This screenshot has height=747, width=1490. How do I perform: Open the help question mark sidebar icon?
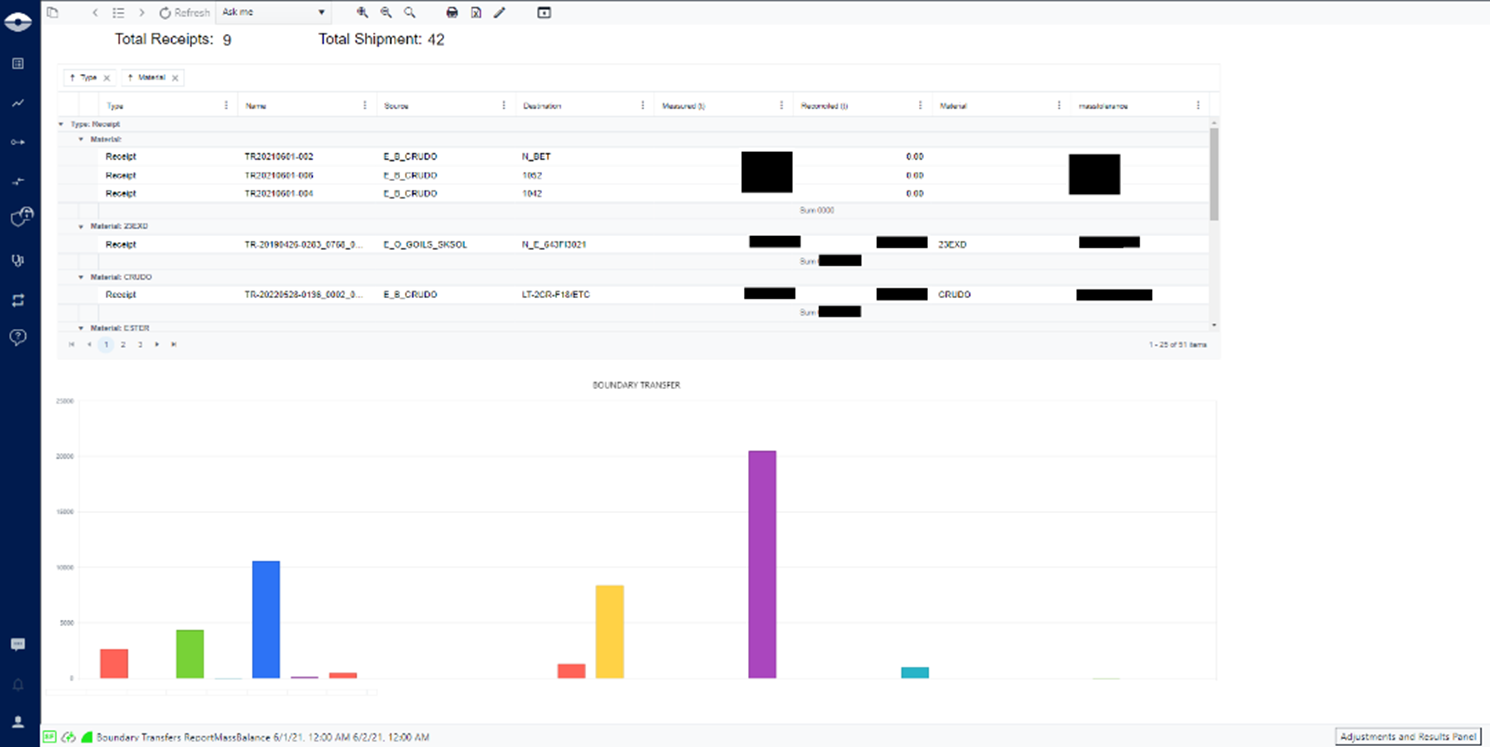(18, 337)
